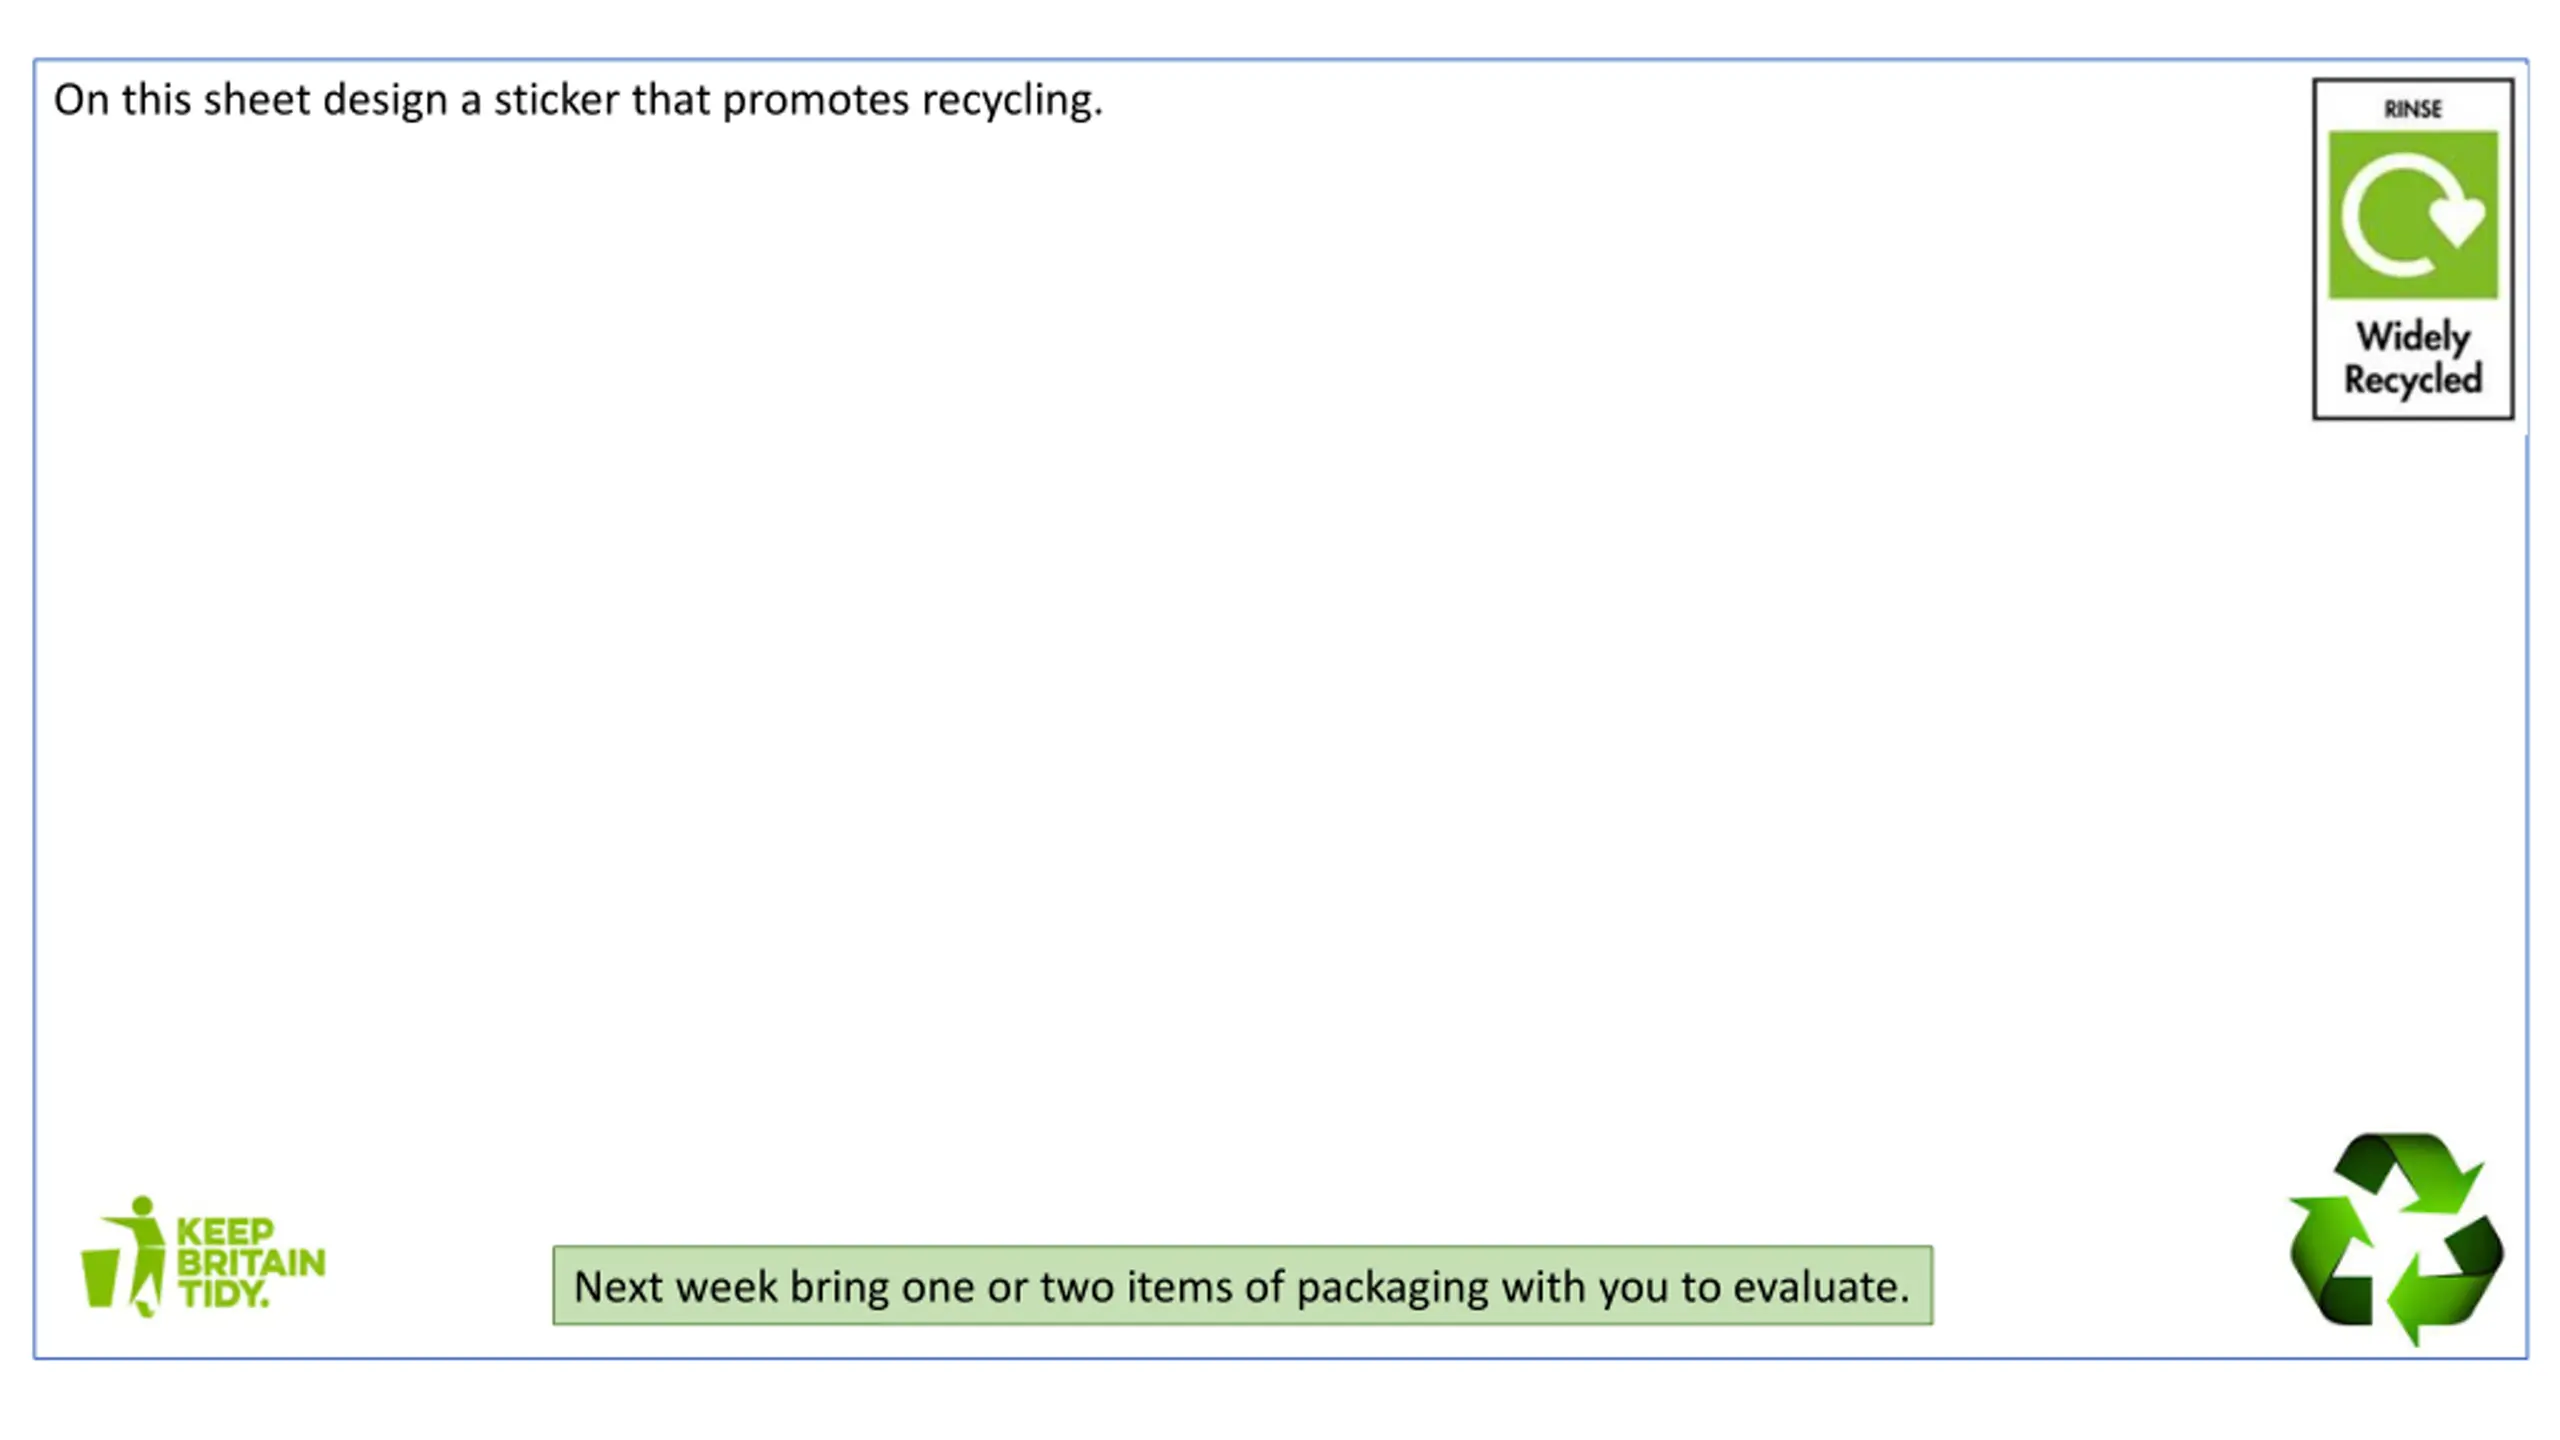Click the heart-shaped arrowhead on the green swirl
Image resolution: width=2560 pixels, height=1440 pixels.
pyautogui.click(x=2458, y=222)
